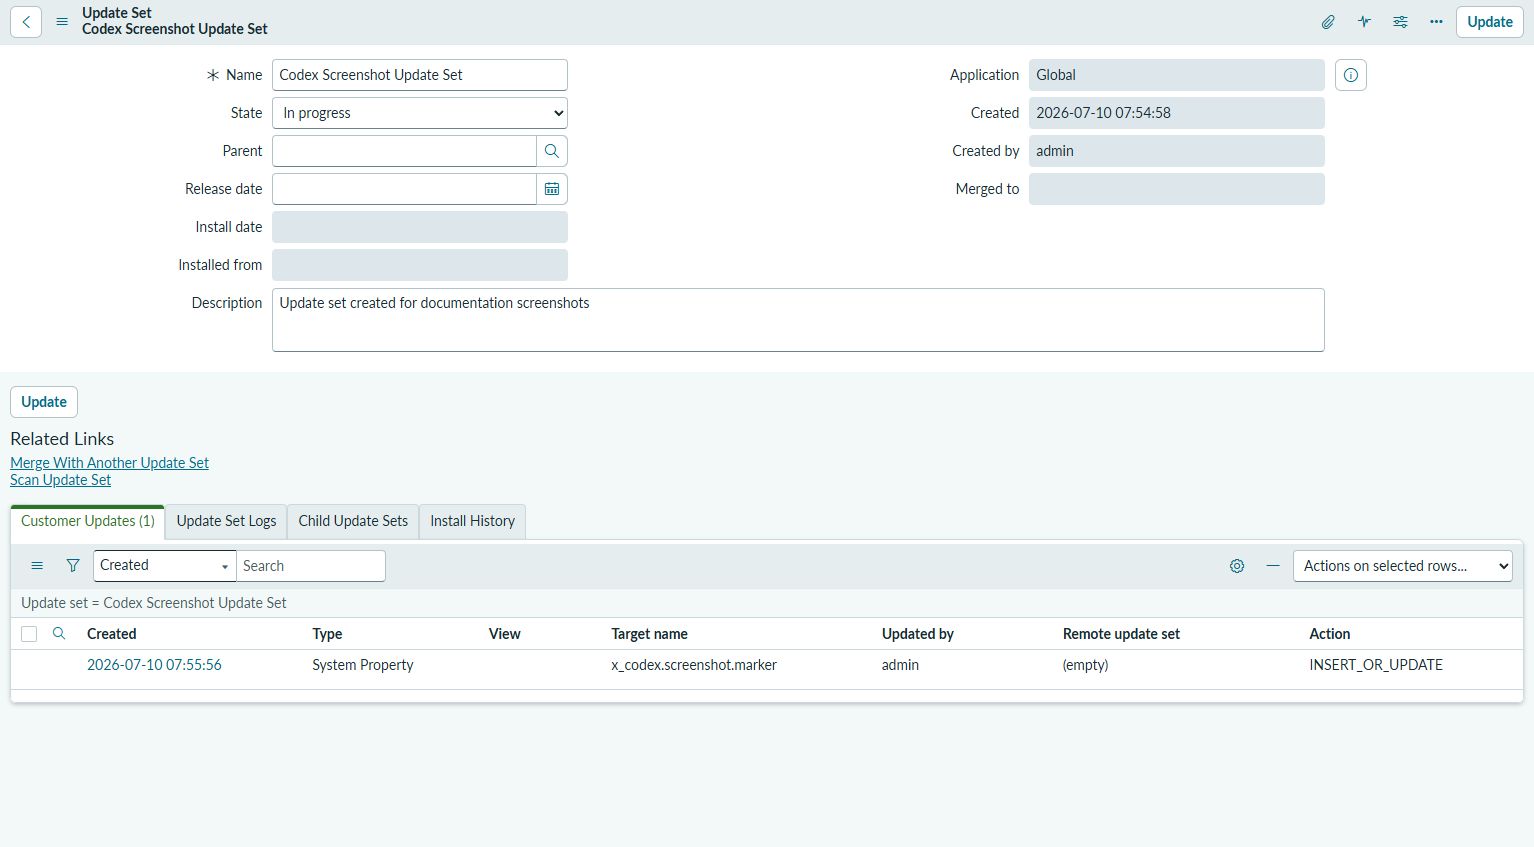
Task: Open more options ellipsis in header
Action: [1436, 22]
